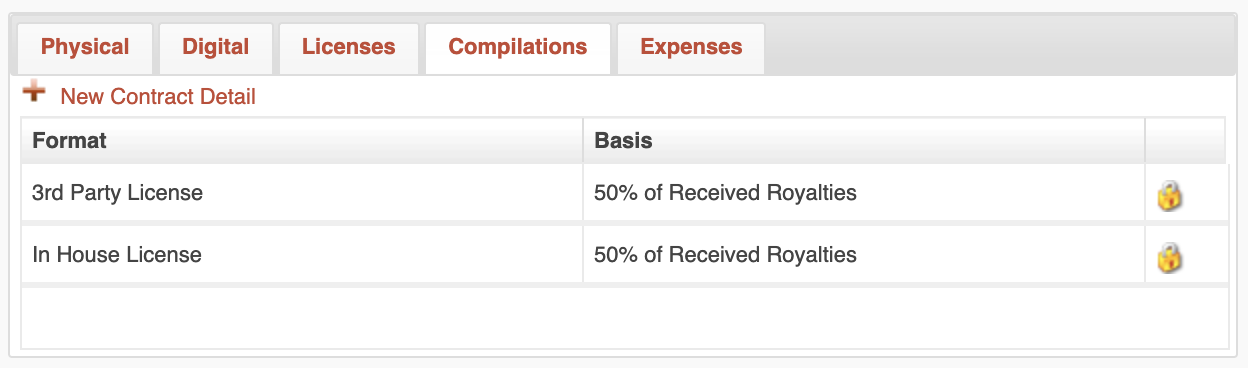Click the 3rd Party License basis cell
The width and height of the screenshot is (1248, 368).
tap(864, 193)
